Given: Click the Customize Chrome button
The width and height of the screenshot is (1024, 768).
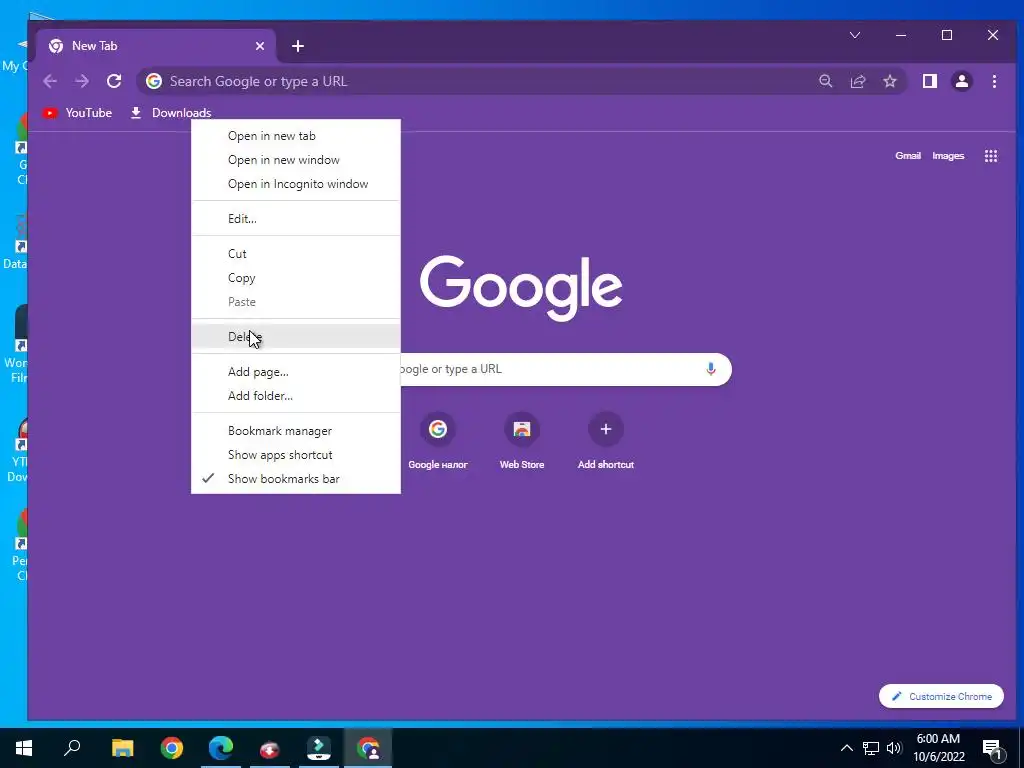Looking at the screenshot, I should [941, 696].
